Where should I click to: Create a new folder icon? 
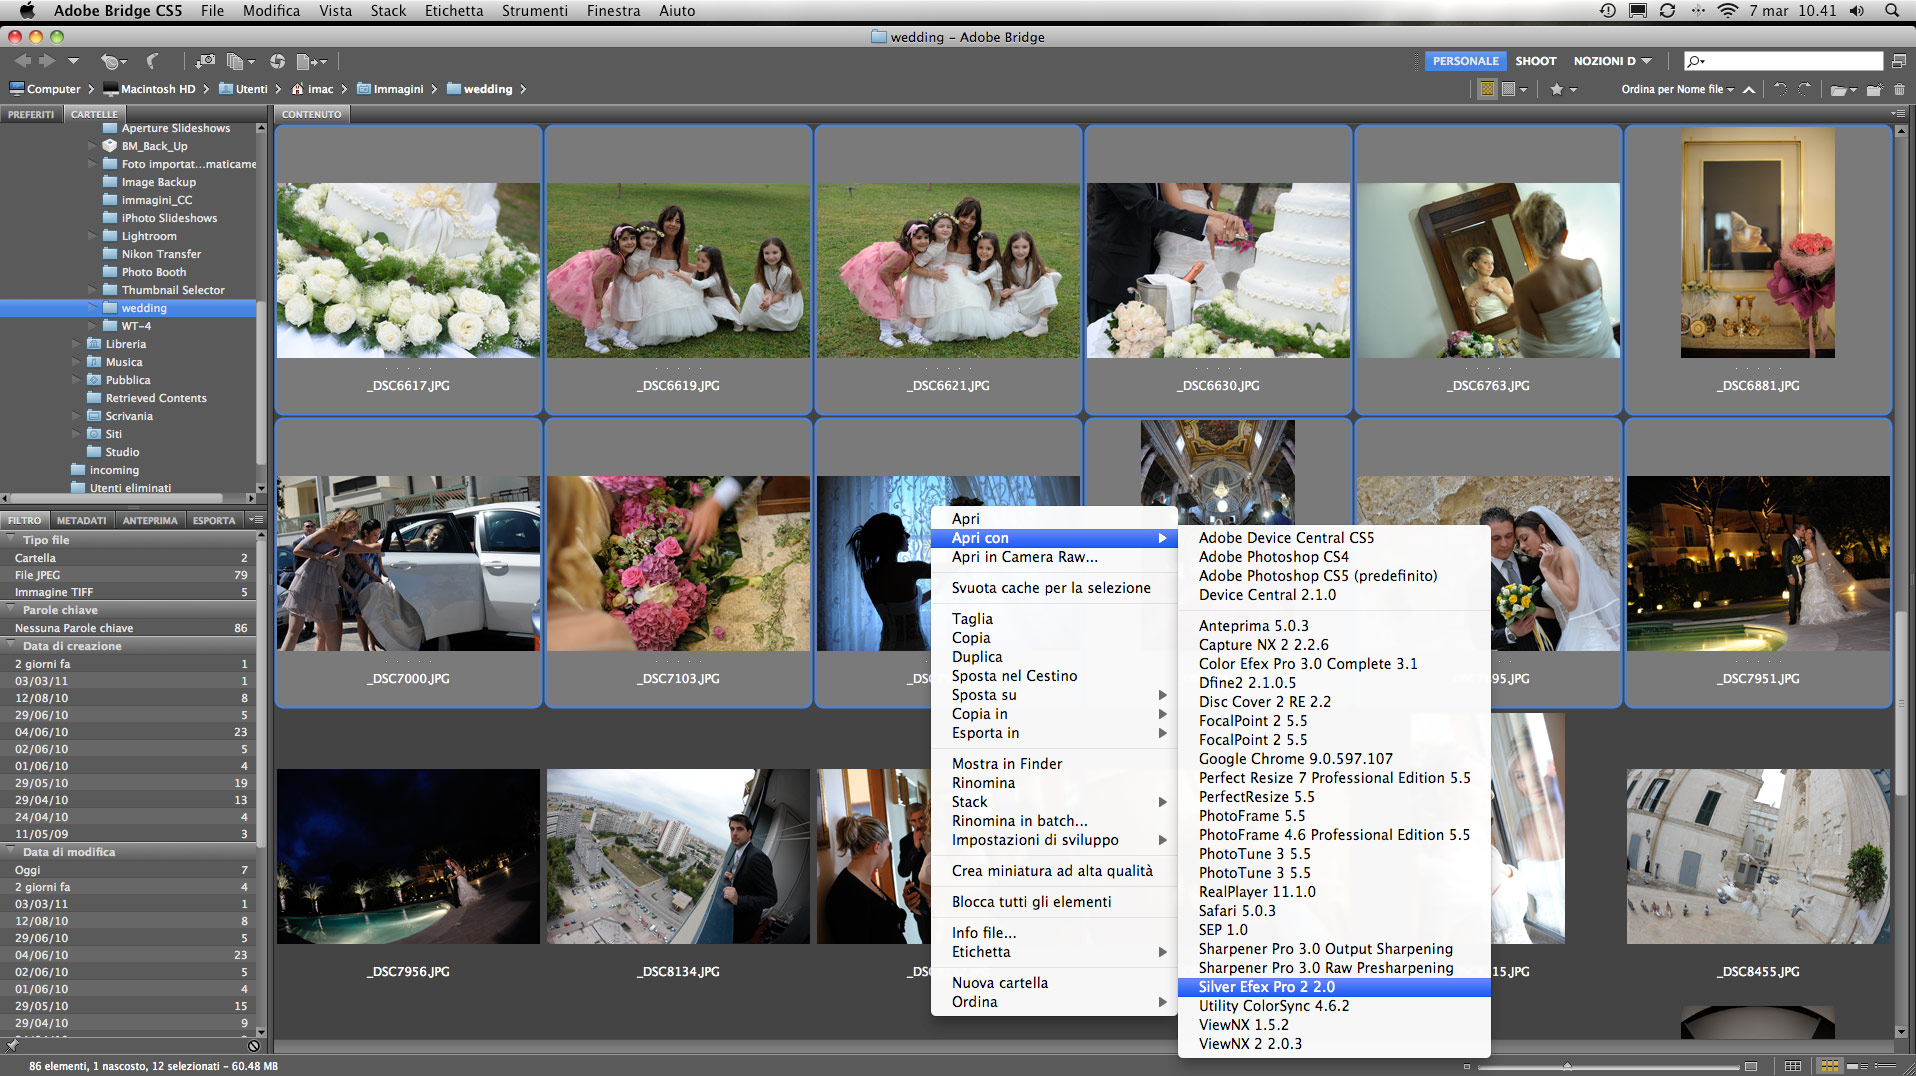pyautogui.click(x=1875, y=89)
